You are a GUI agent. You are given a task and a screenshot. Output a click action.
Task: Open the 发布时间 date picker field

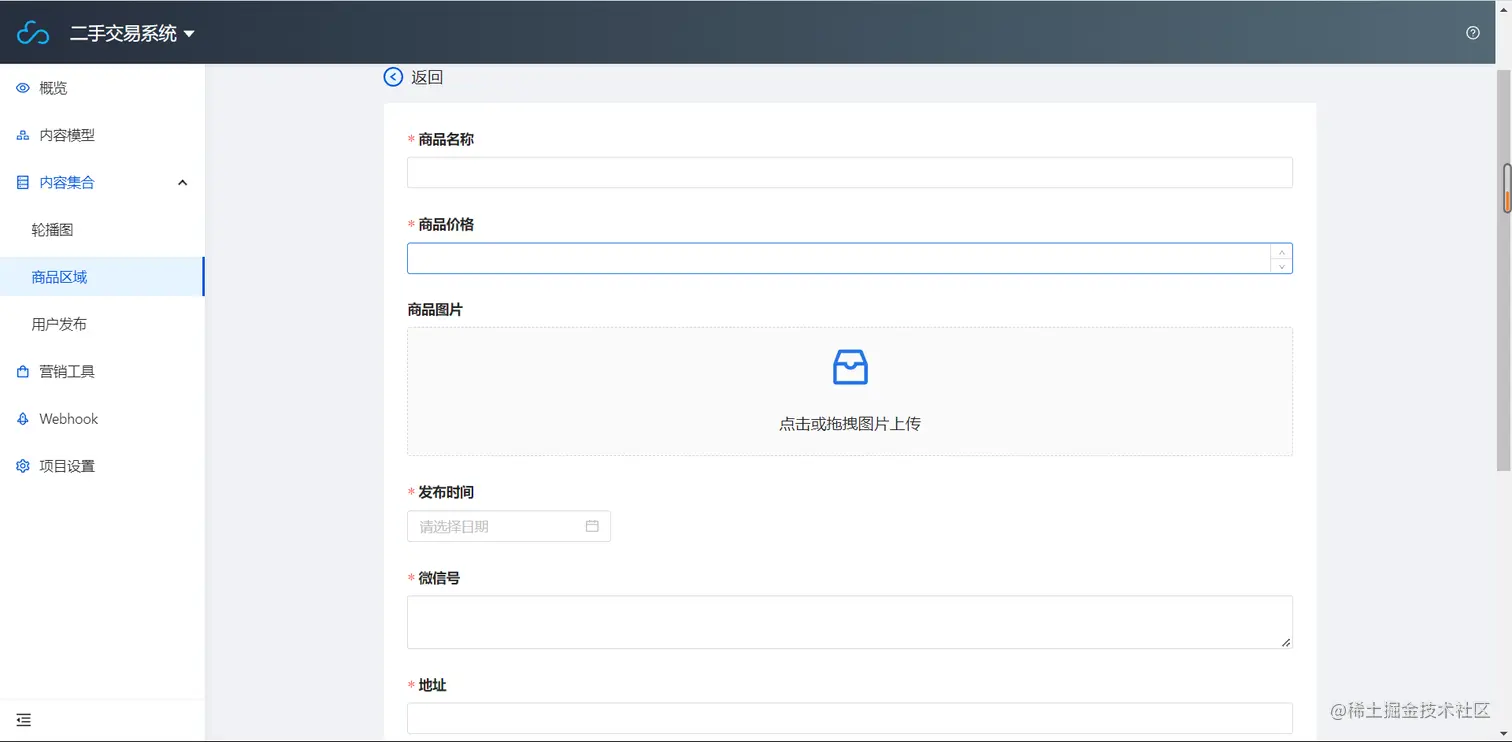509,526
